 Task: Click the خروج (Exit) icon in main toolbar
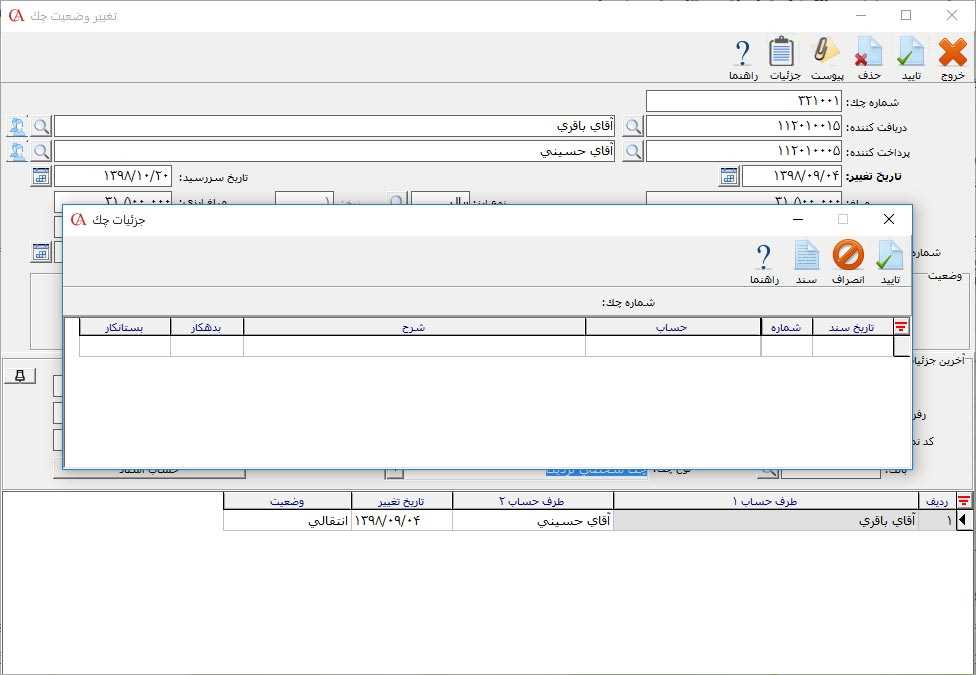coord(953,58)
